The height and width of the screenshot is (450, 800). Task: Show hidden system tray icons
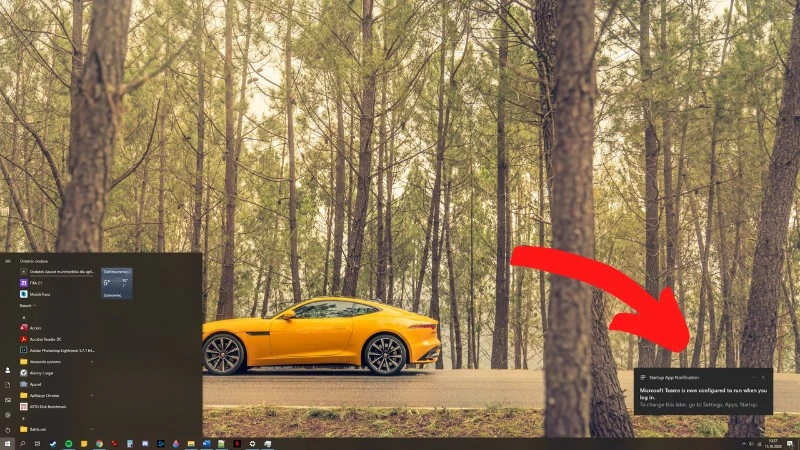pos(744,444)
